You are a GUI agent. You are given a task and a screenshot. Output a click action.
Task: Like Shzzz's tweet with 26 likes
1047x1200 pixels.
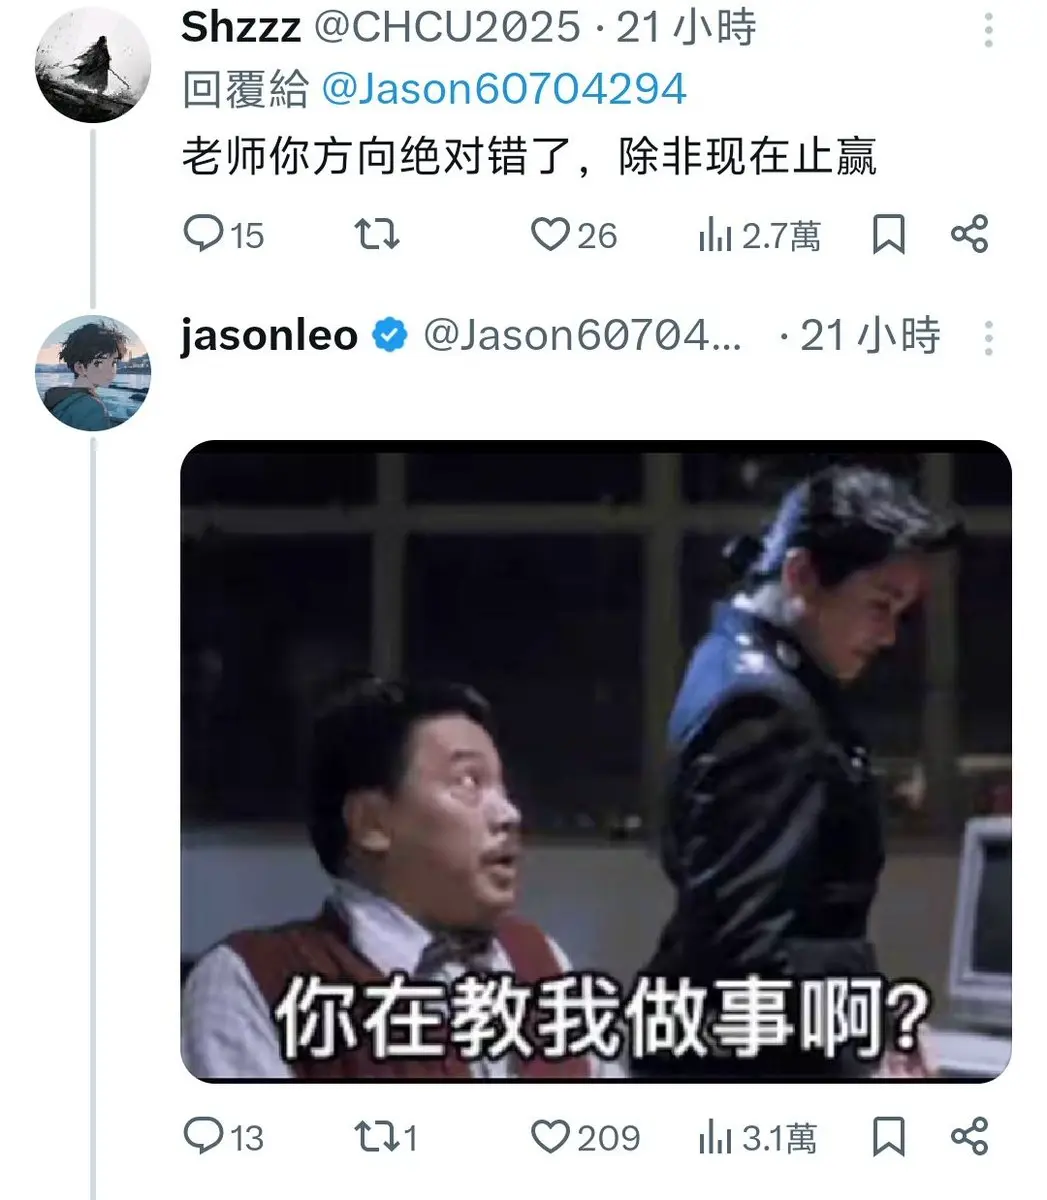[573, 235]
